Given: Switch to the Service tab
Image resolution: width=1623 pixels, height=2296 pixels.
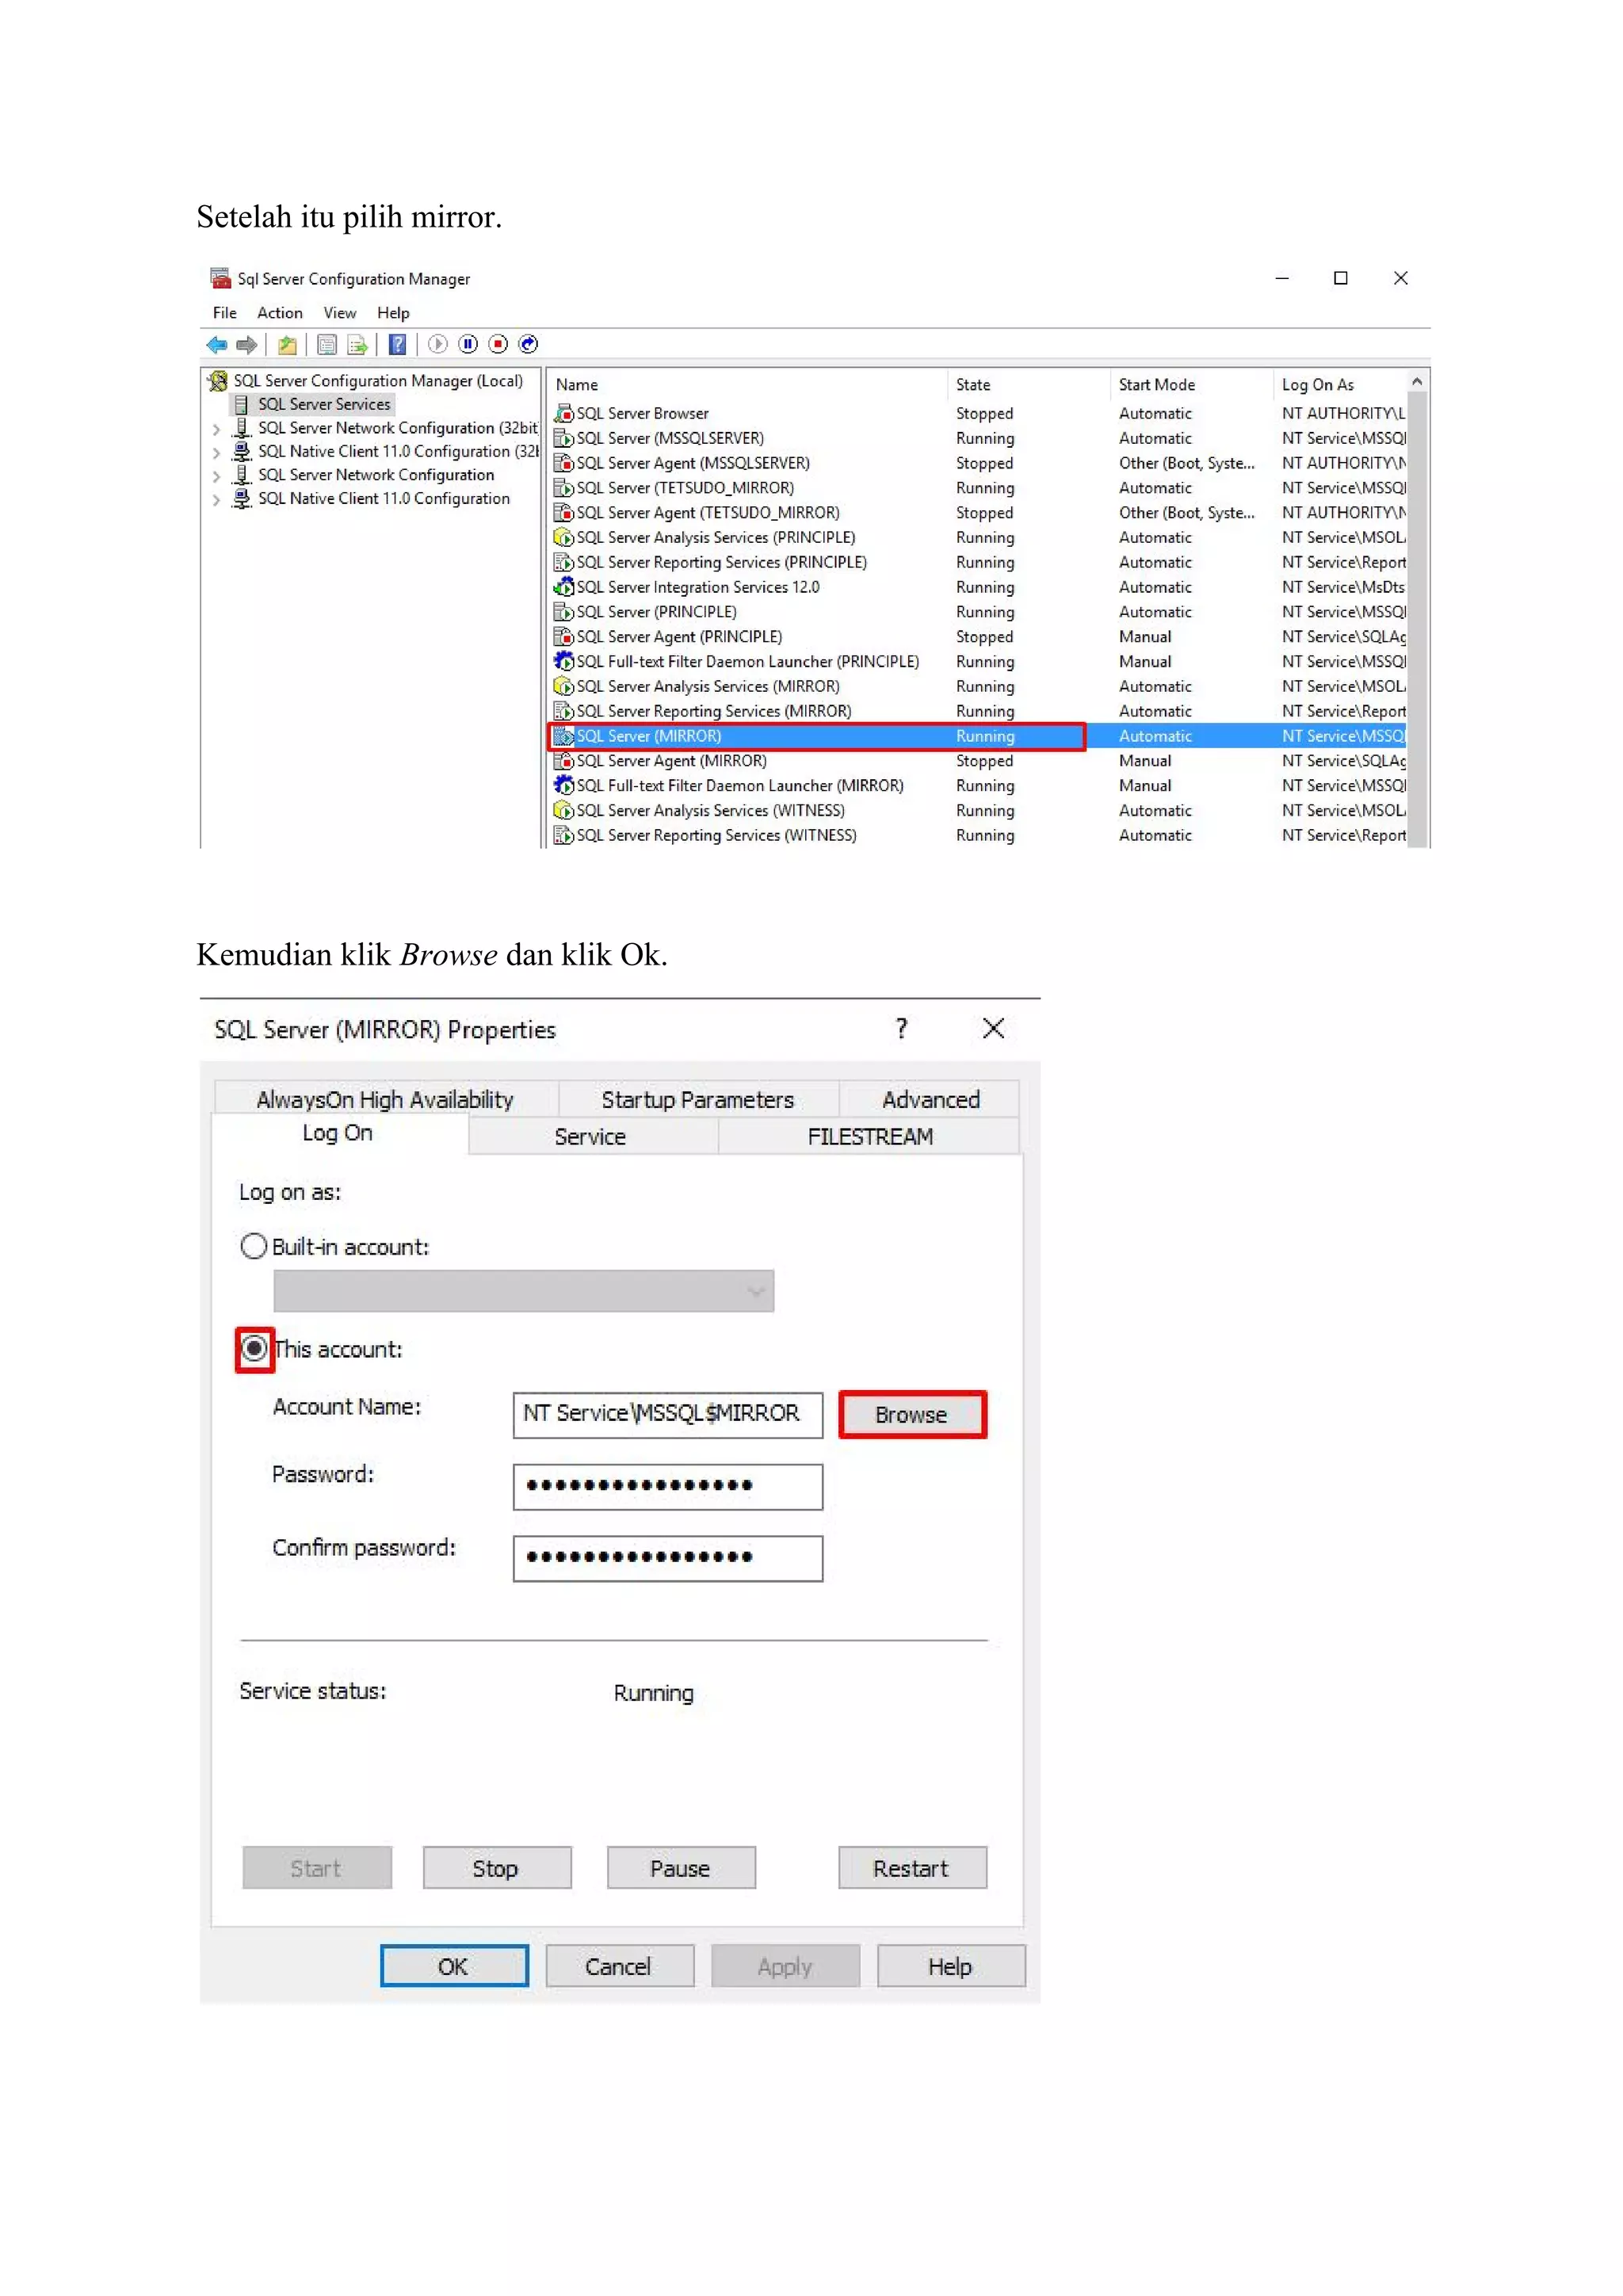Looking at the screenshot, I should click(x=591, y=1136).
